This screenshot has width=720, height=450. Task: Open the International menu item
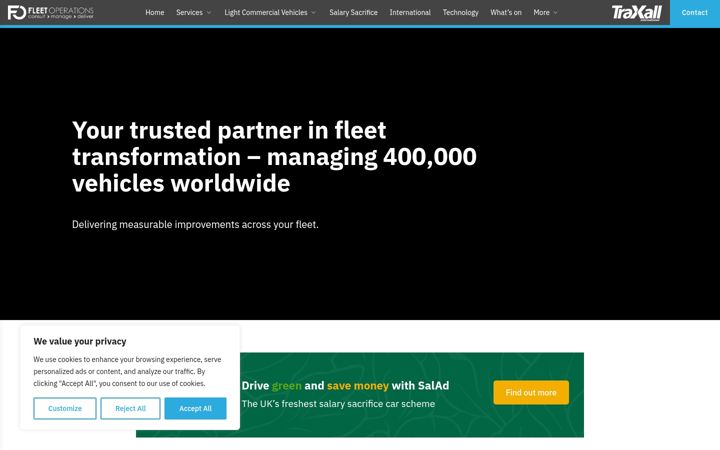(x=410, y=12)
